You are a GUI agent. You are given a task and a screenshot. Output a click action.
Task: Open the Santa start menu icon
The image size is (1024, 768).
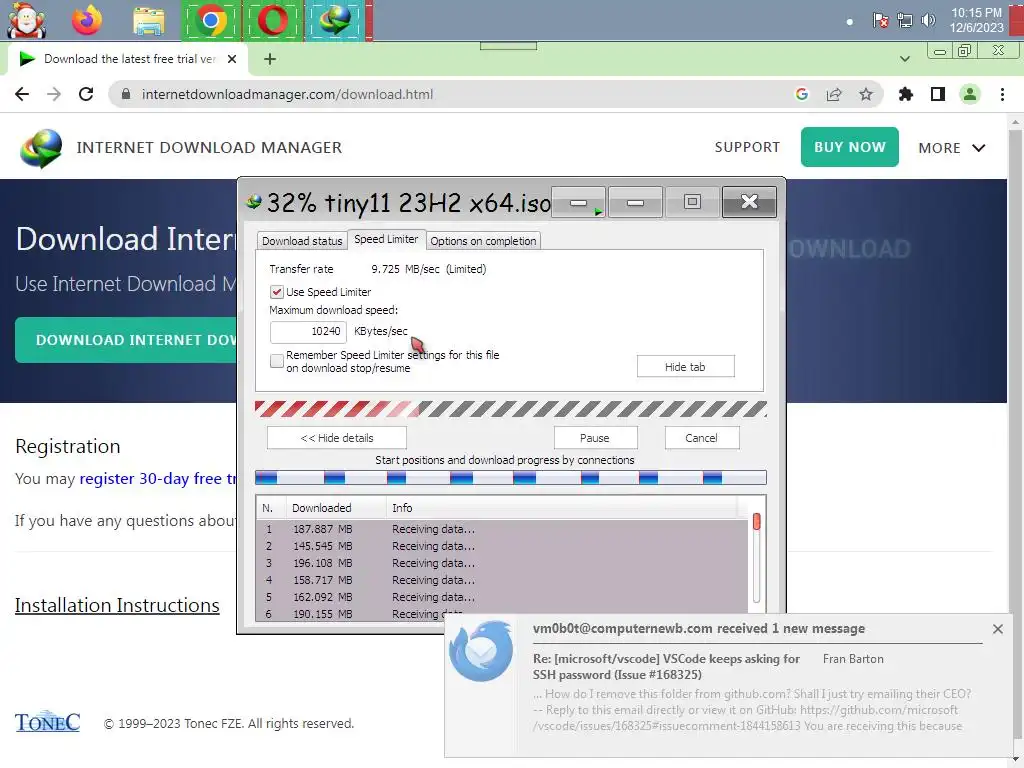pos(25,20)
